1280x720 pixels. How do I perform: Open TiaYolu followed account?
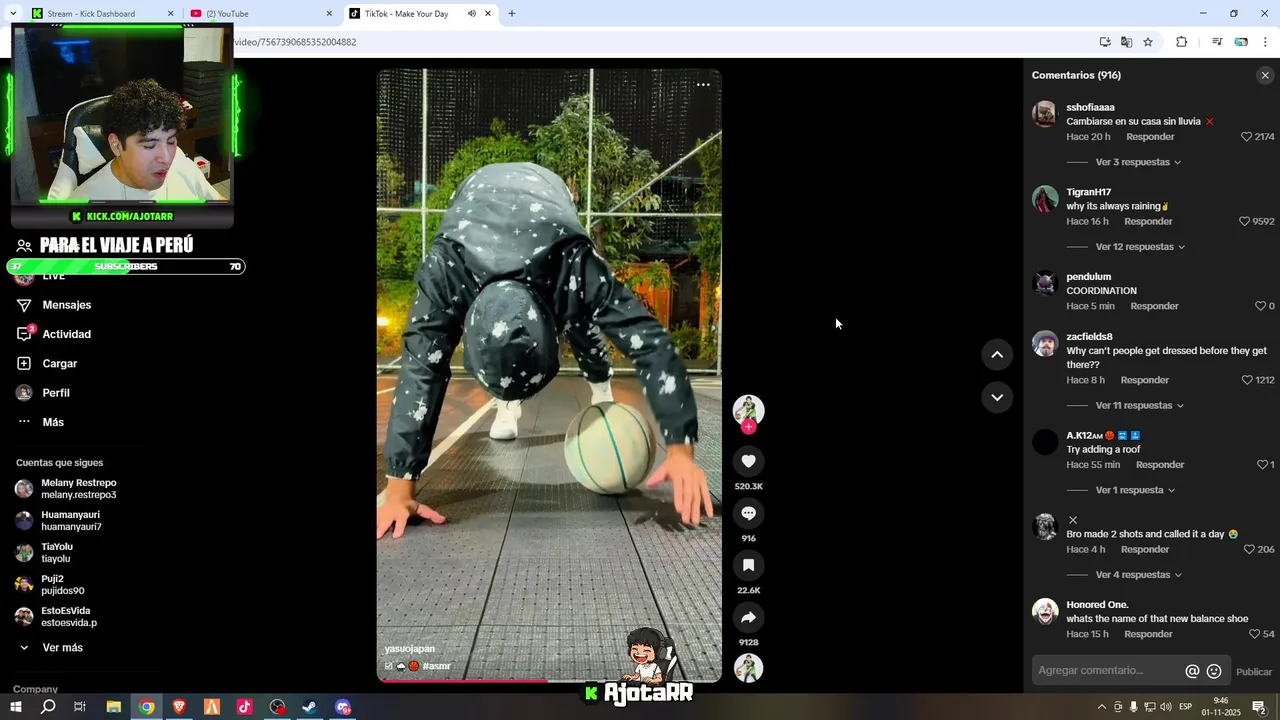(44, 553)
